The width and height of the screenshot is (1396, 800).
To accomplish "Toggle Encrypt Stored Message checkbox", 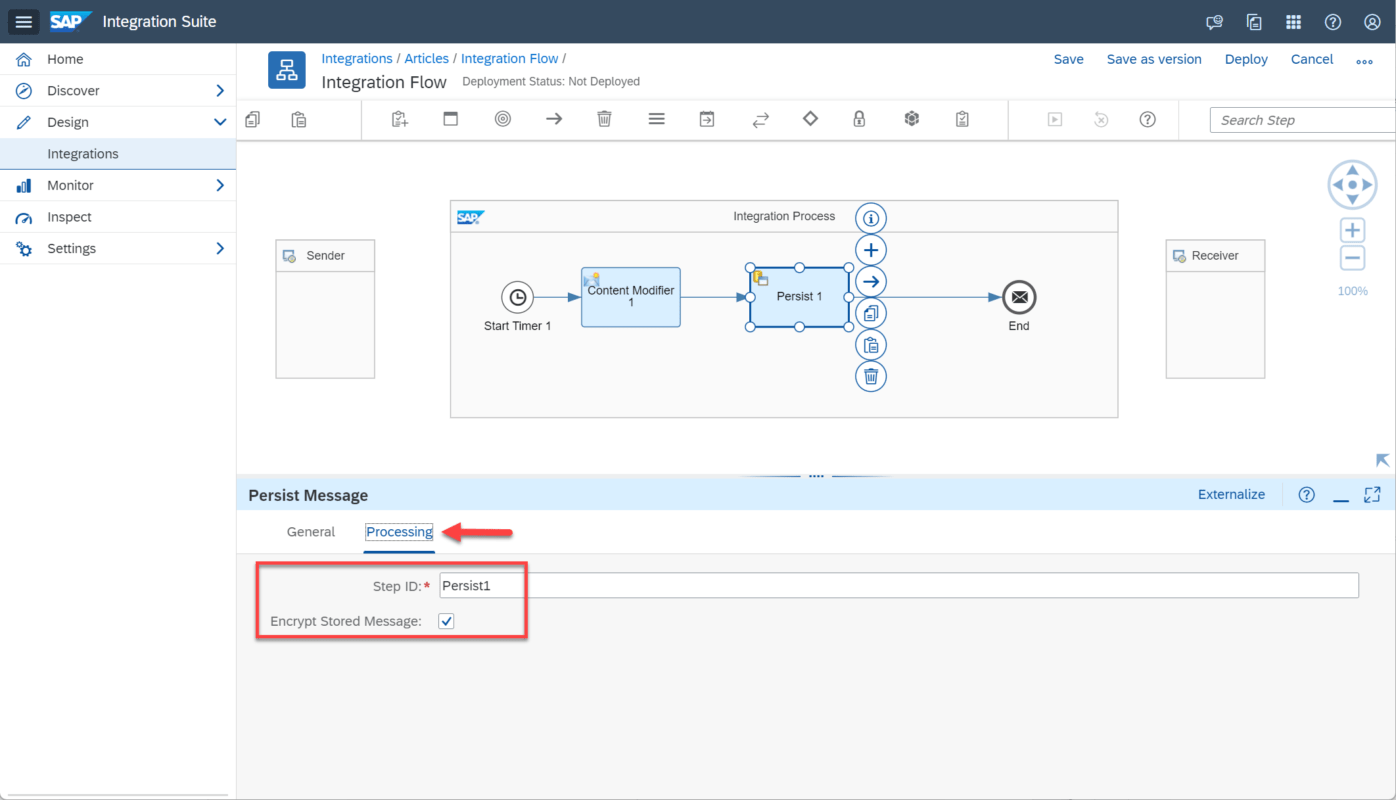I will tap(447, 621).
